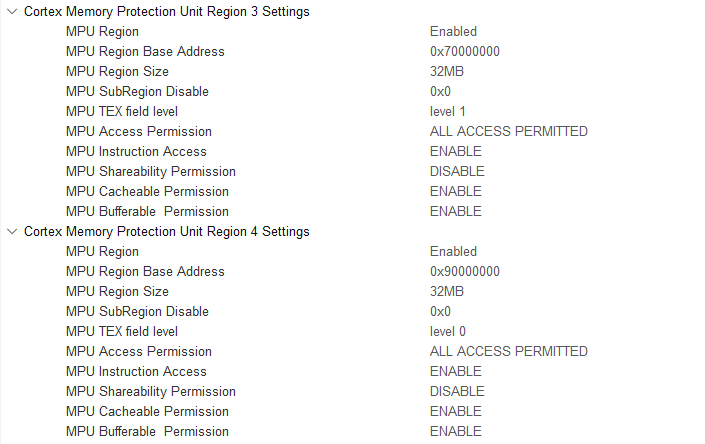Screen dimensions: 705x444
Task: Change Region 3 TEX field level 1 value
Action: pos(447,112)
